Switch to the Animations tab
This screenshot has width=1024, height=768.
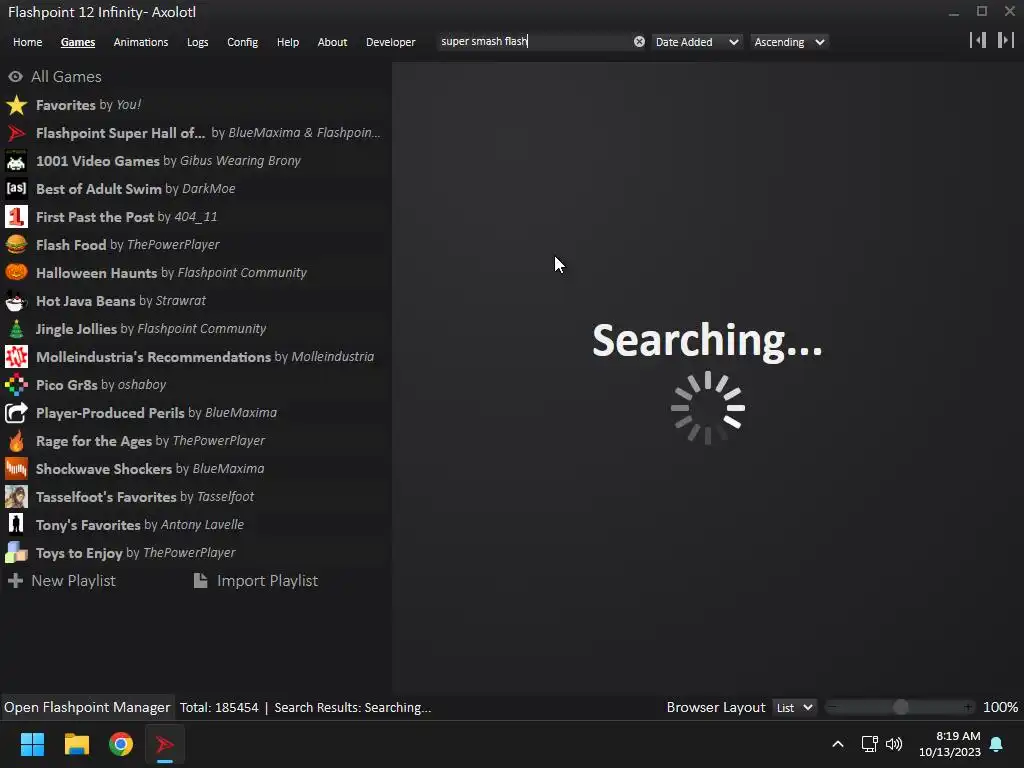point(141,42)
